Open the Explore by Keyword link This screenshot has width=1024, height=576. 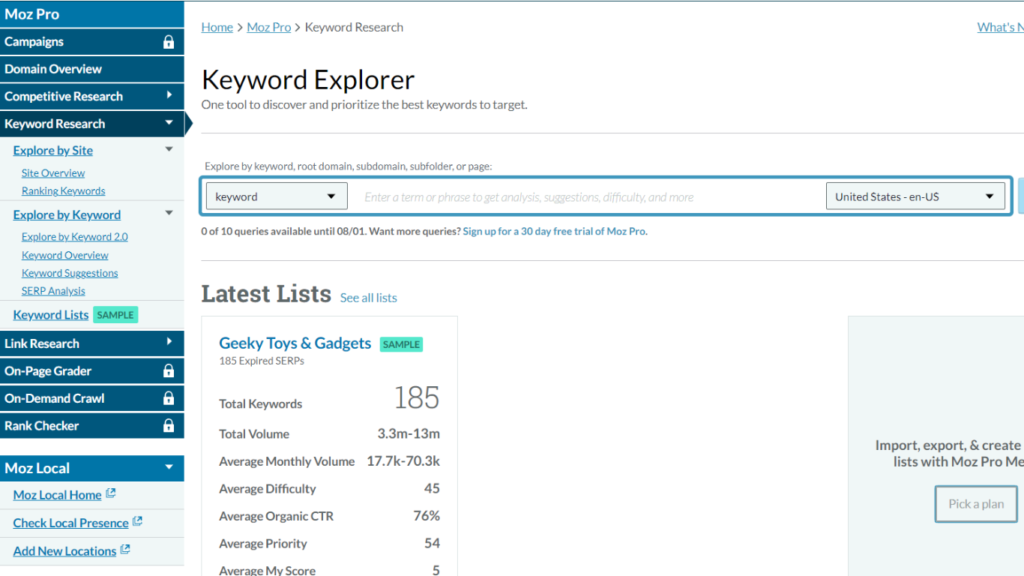[x=67, y=215]
